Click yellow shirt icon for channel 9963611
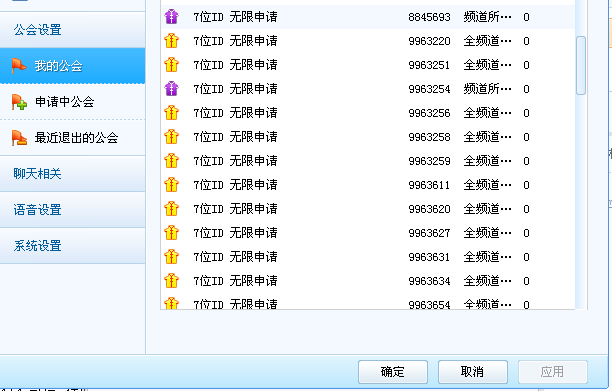This screenshot has width=612, height=391. click(x=171, y=185)
